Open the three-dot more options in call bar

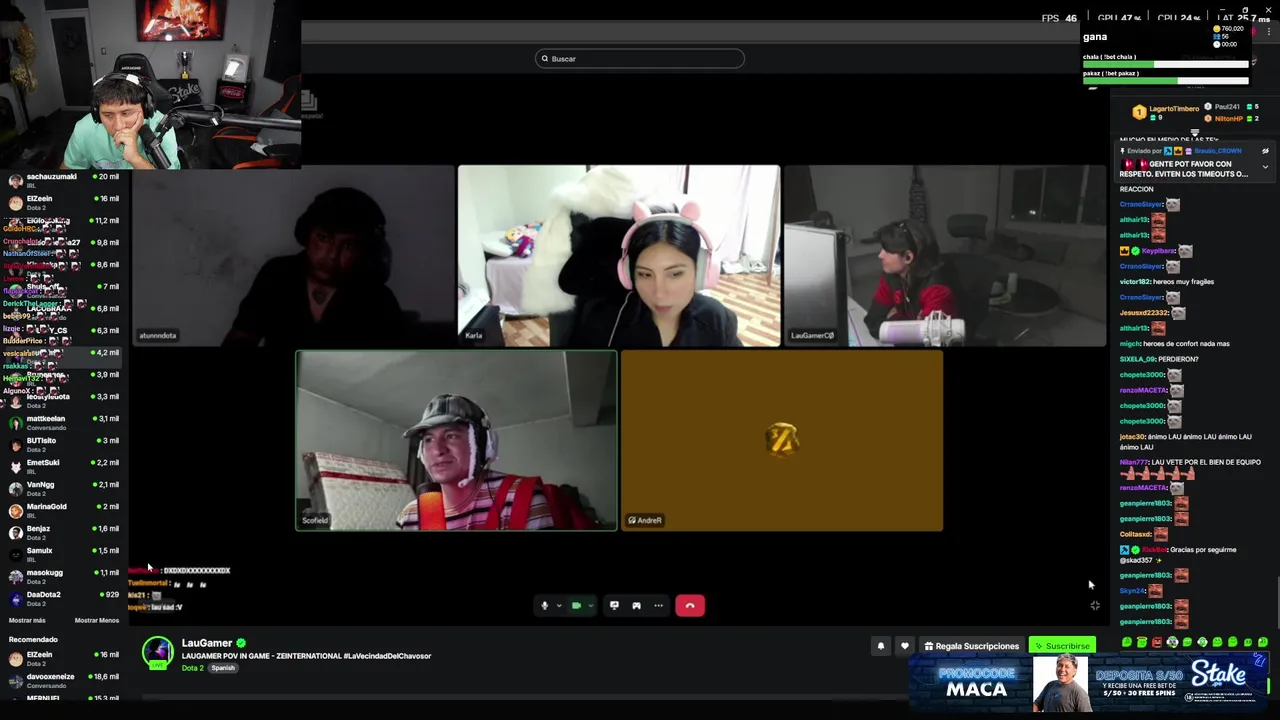(658, 605)
